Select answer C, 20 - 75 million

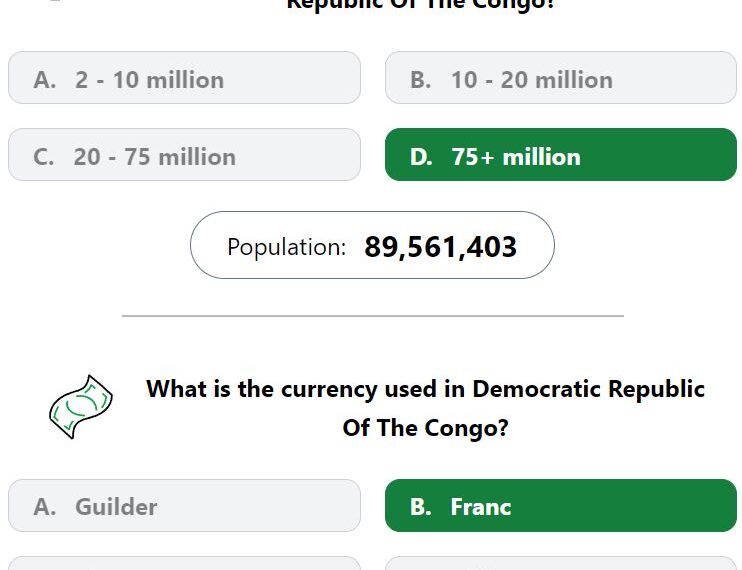(x=184, y=155)
